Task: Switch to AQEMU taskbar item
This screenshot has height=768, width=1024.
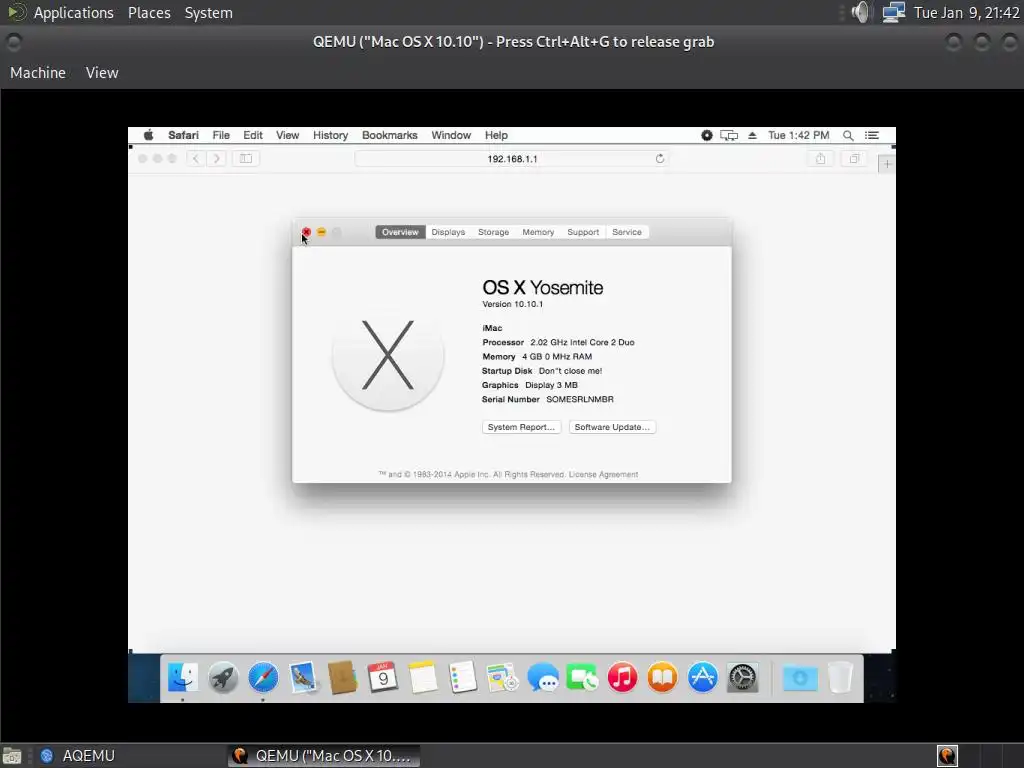Action: coord(77,756)
